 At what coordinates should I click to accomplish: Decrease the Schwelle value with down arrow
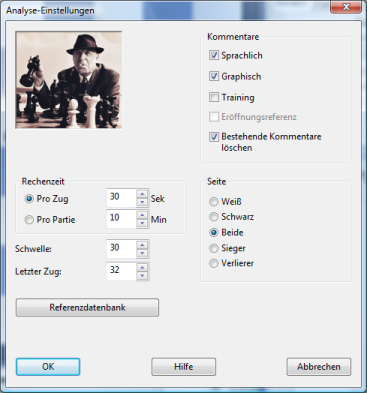pyautogui.click(x=142, y=253)
